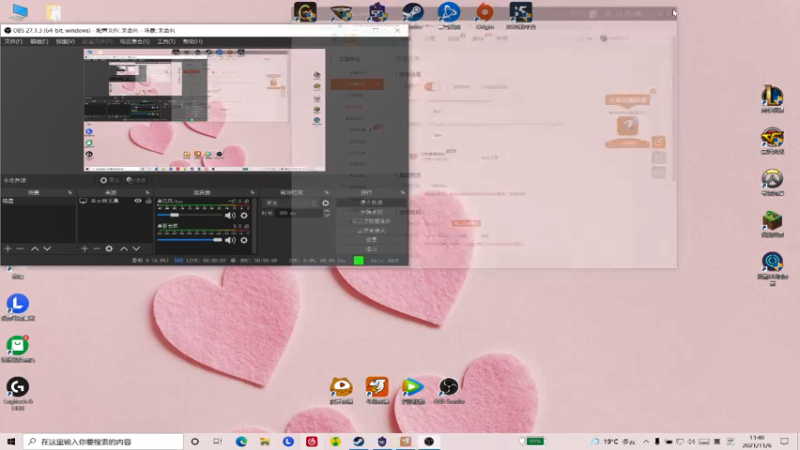Toggle orange switch in background settings window
The height and width of the screenshot is (450, 800).
[432, 87]
